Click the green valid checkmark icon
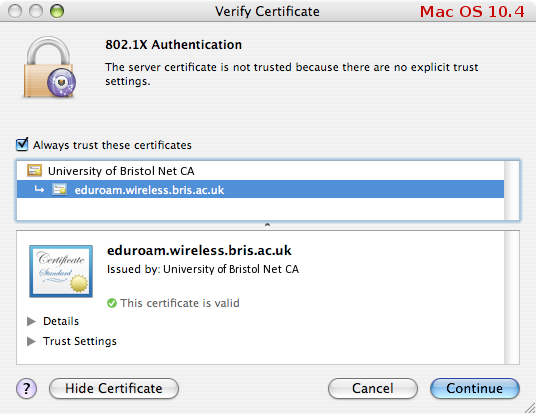Image resolution: width=536 pixels, height=414 pixels. [112, 303]
